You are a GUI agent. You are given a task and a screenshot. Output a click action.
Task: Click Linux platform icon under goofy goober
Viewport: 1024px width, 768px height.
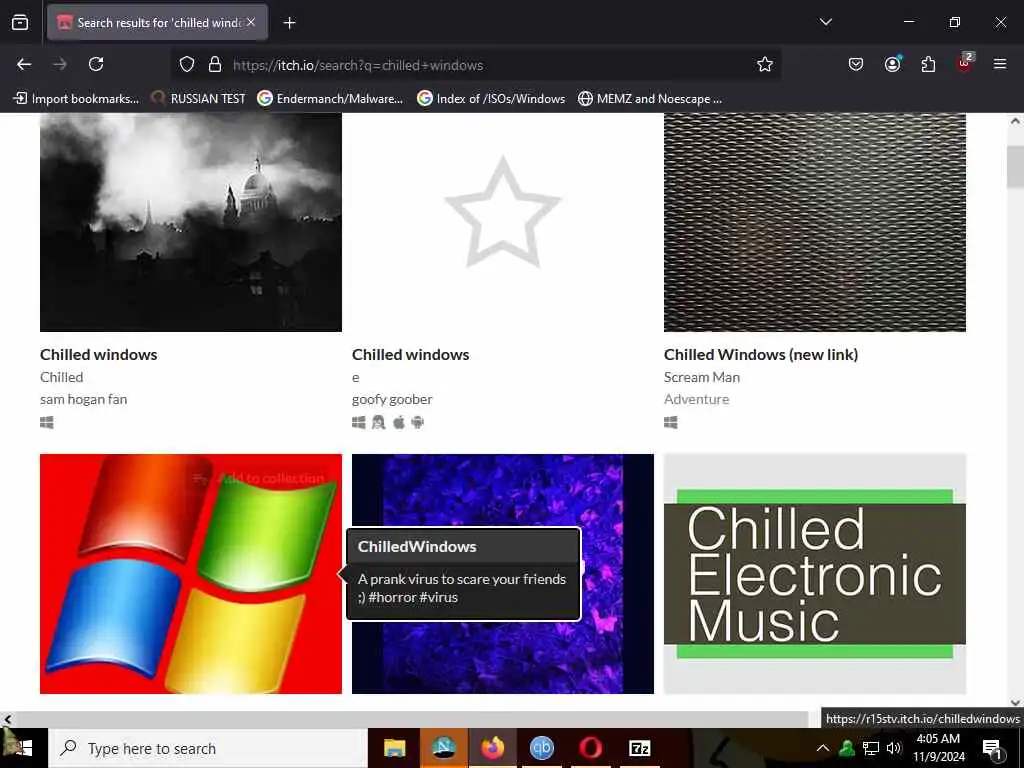point(379,423)
